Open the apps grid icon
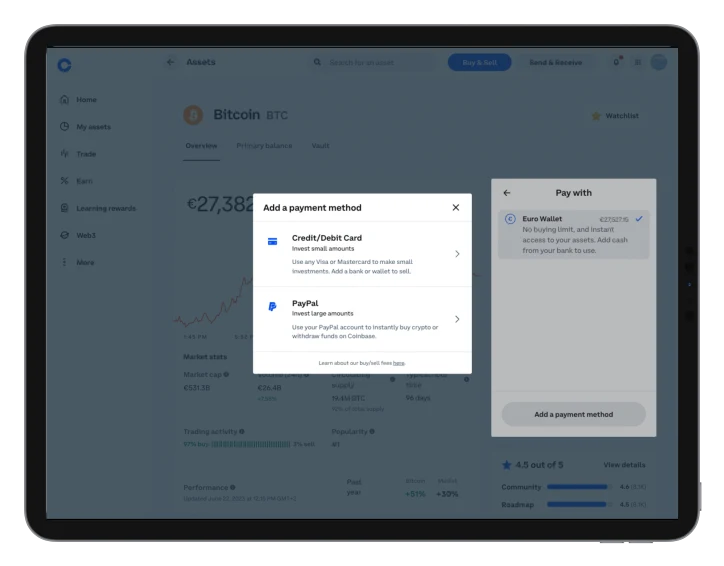724x566 pixels. click(638, 62)
